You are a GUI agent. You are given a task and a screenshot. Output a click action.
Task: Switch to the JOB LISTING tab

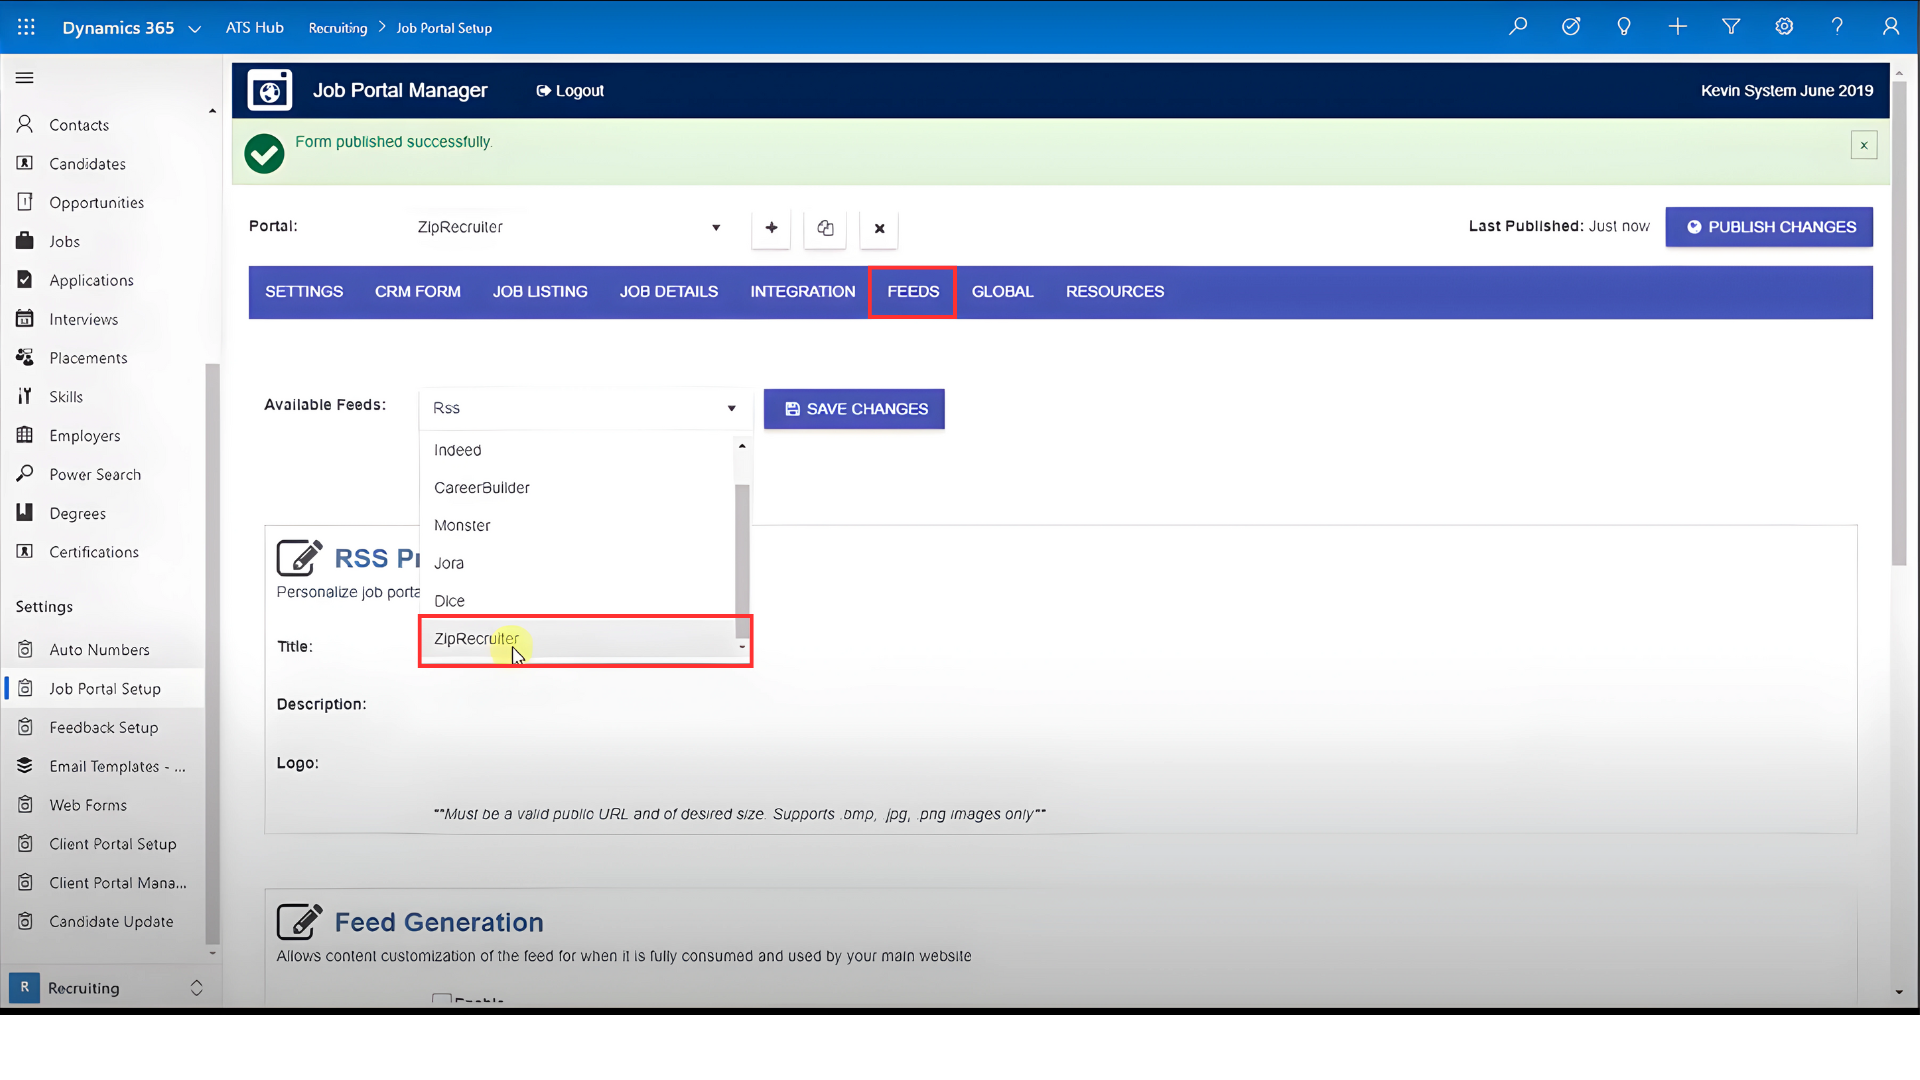540,292
